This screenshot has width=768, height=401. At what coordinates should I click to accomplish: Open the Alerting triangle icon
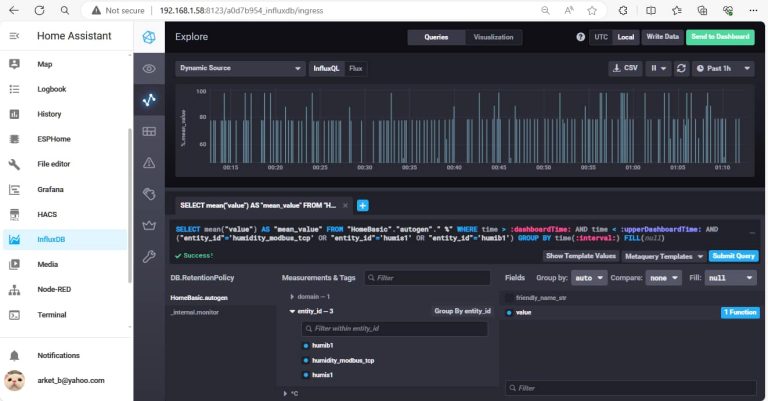(149, 162)
